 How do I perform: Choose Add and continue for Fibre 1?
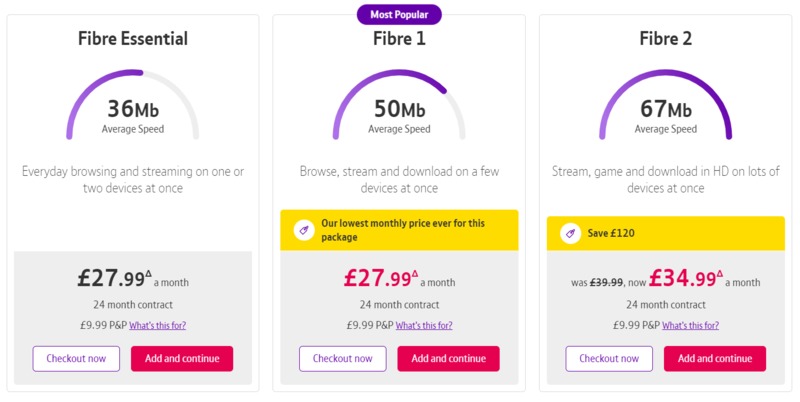448,359
